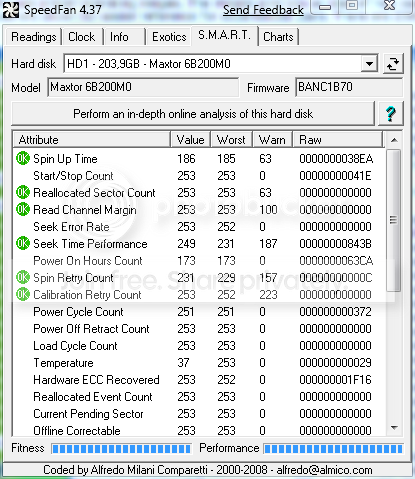The image size is (415, 479).
Task: Select the Offline Correctable row
Action: (199, 430)
